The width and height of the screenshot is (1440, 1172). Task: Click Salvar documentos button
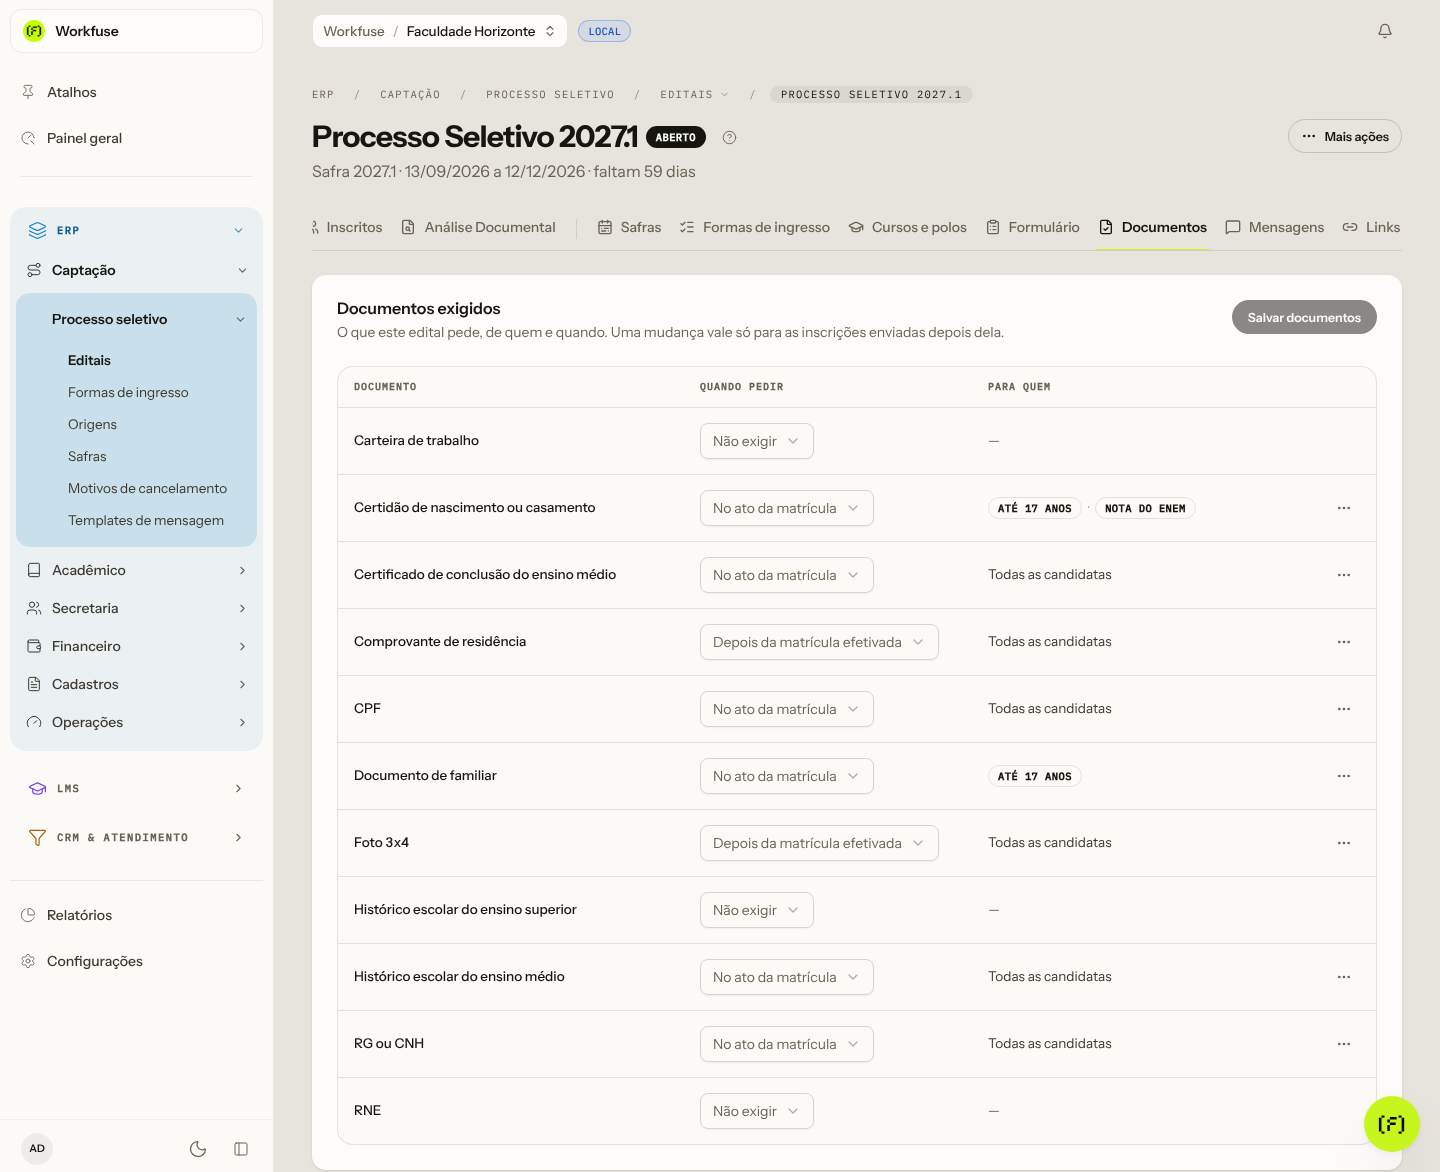1304,317
